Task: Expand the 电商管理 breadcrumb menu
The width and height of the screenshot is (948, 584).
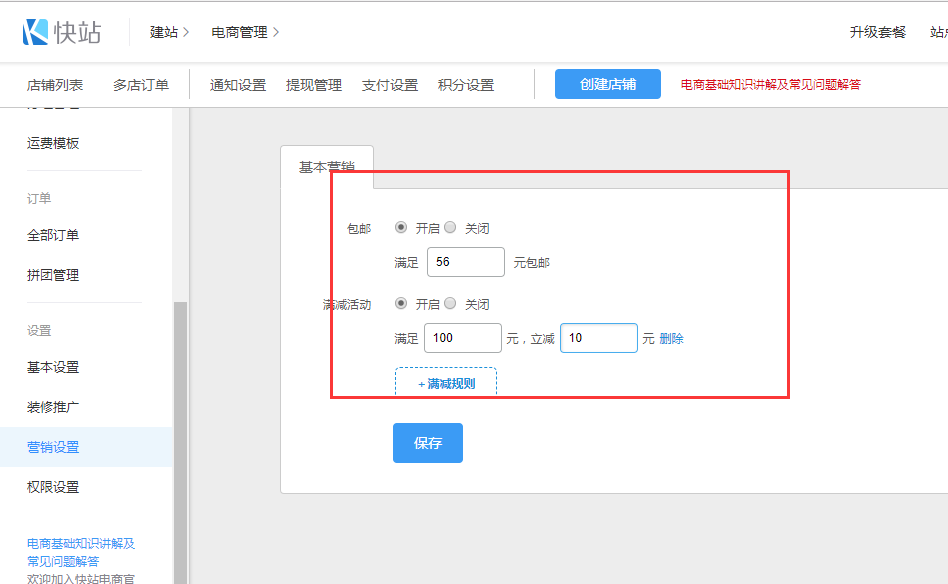Action: click(x=244, y=32)
